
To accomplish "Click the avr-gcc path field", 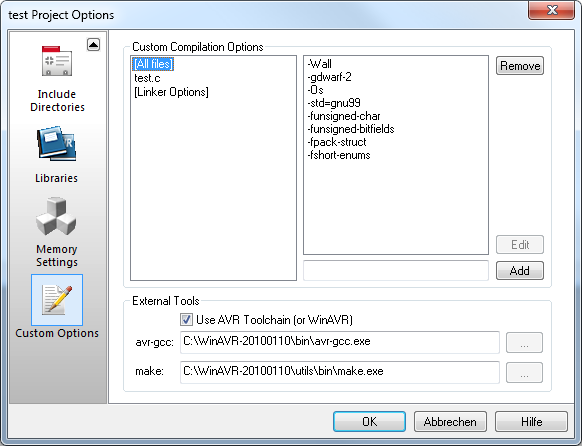I will click(x=340, y=342).
